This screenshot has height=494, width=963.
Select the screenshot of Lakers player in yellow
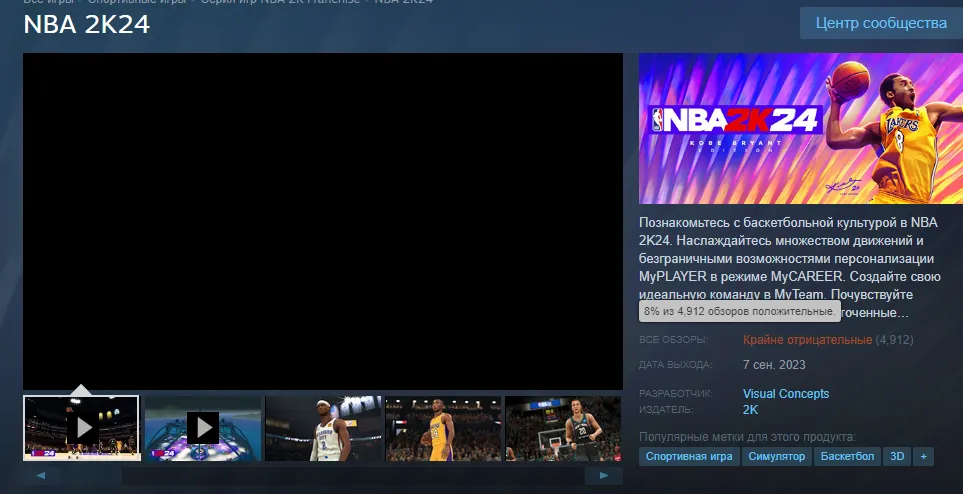click(x=443, y=428)
